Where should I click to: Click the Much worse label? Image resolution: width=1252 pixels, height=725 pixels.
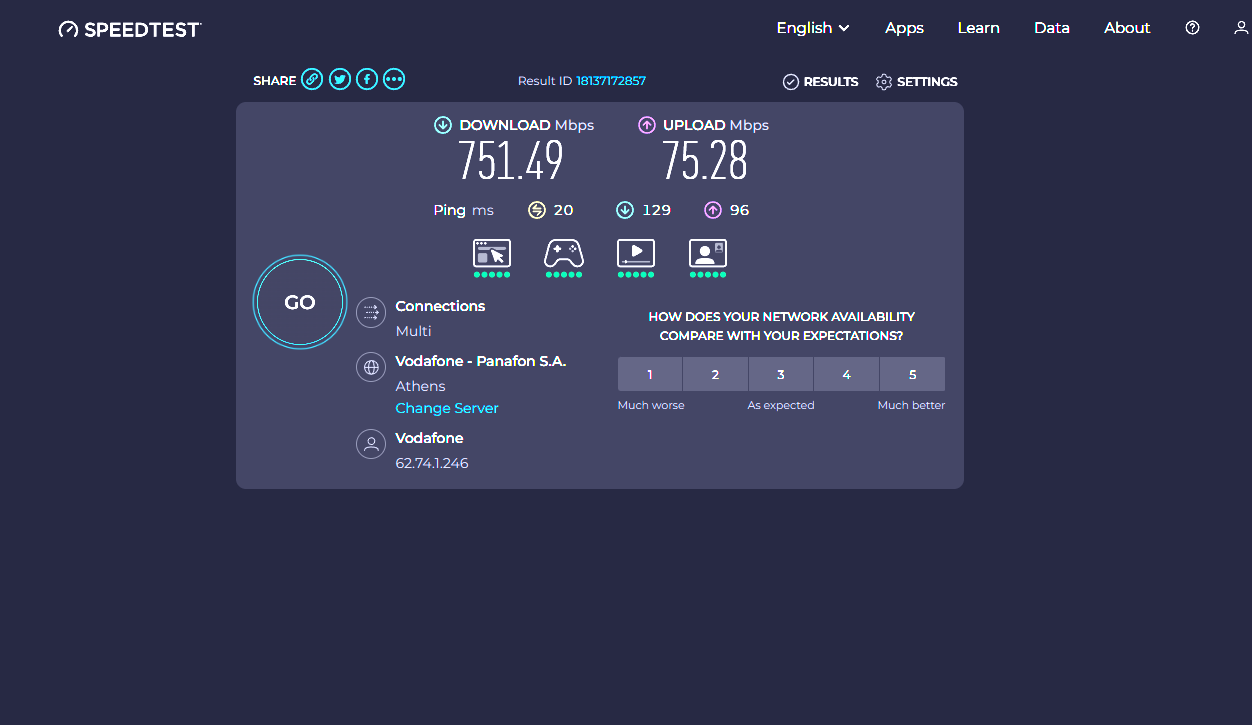tap(651, 405)
